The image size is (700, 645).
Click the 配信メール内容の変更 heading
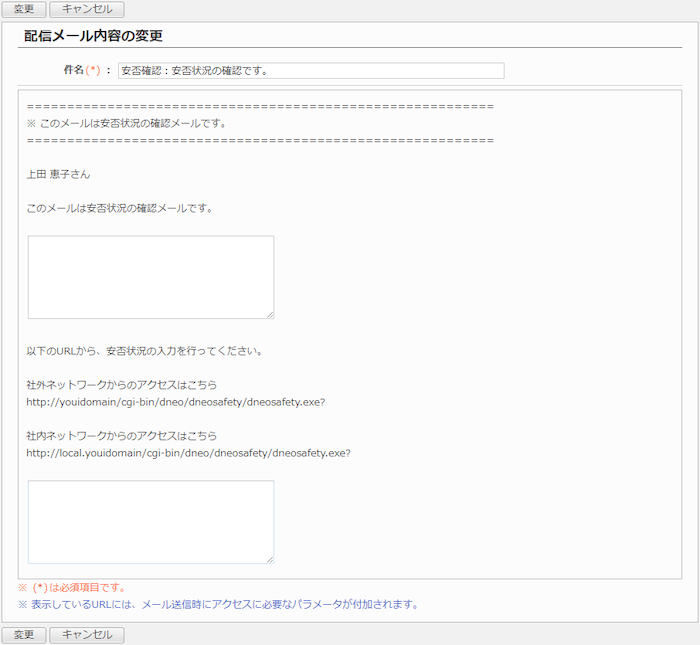point(93,36)
